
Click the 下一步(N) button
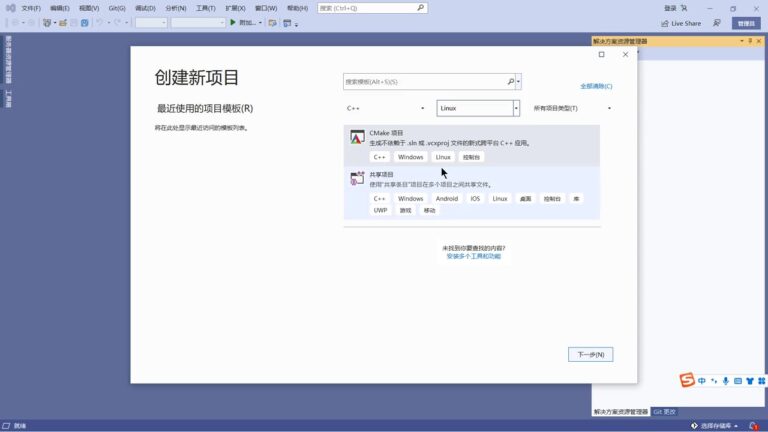(591, 355)
